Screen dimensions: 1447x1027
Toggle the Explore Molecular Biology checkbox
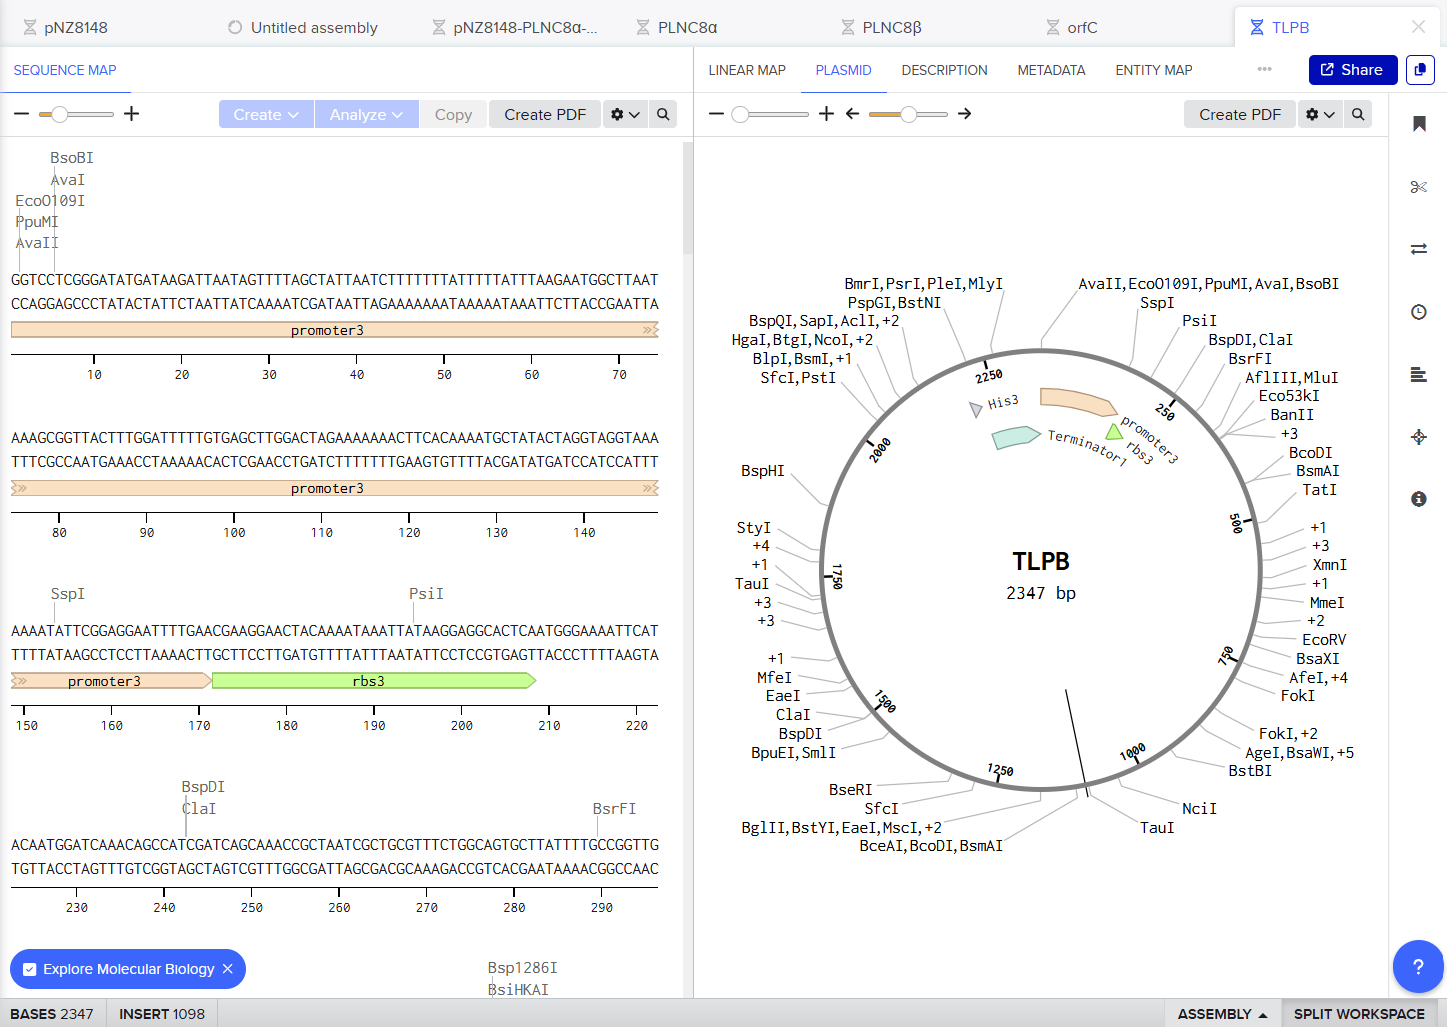(30, 969)
